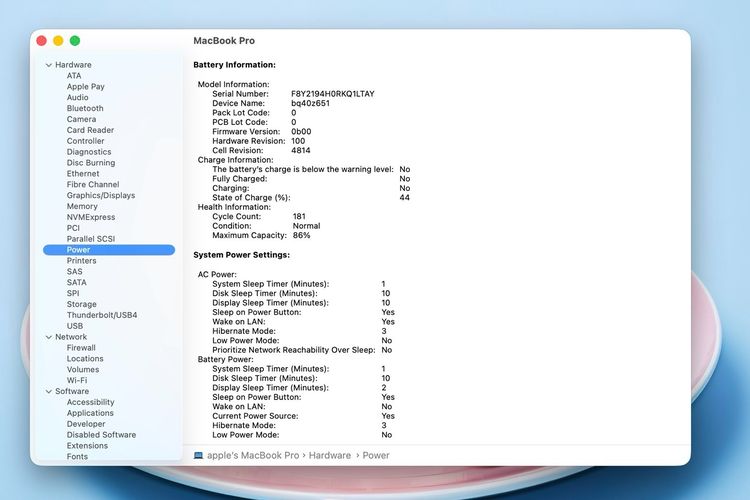Open Accessibility under Software
This screenshot has width=750, height=500.
coord(91,402)
